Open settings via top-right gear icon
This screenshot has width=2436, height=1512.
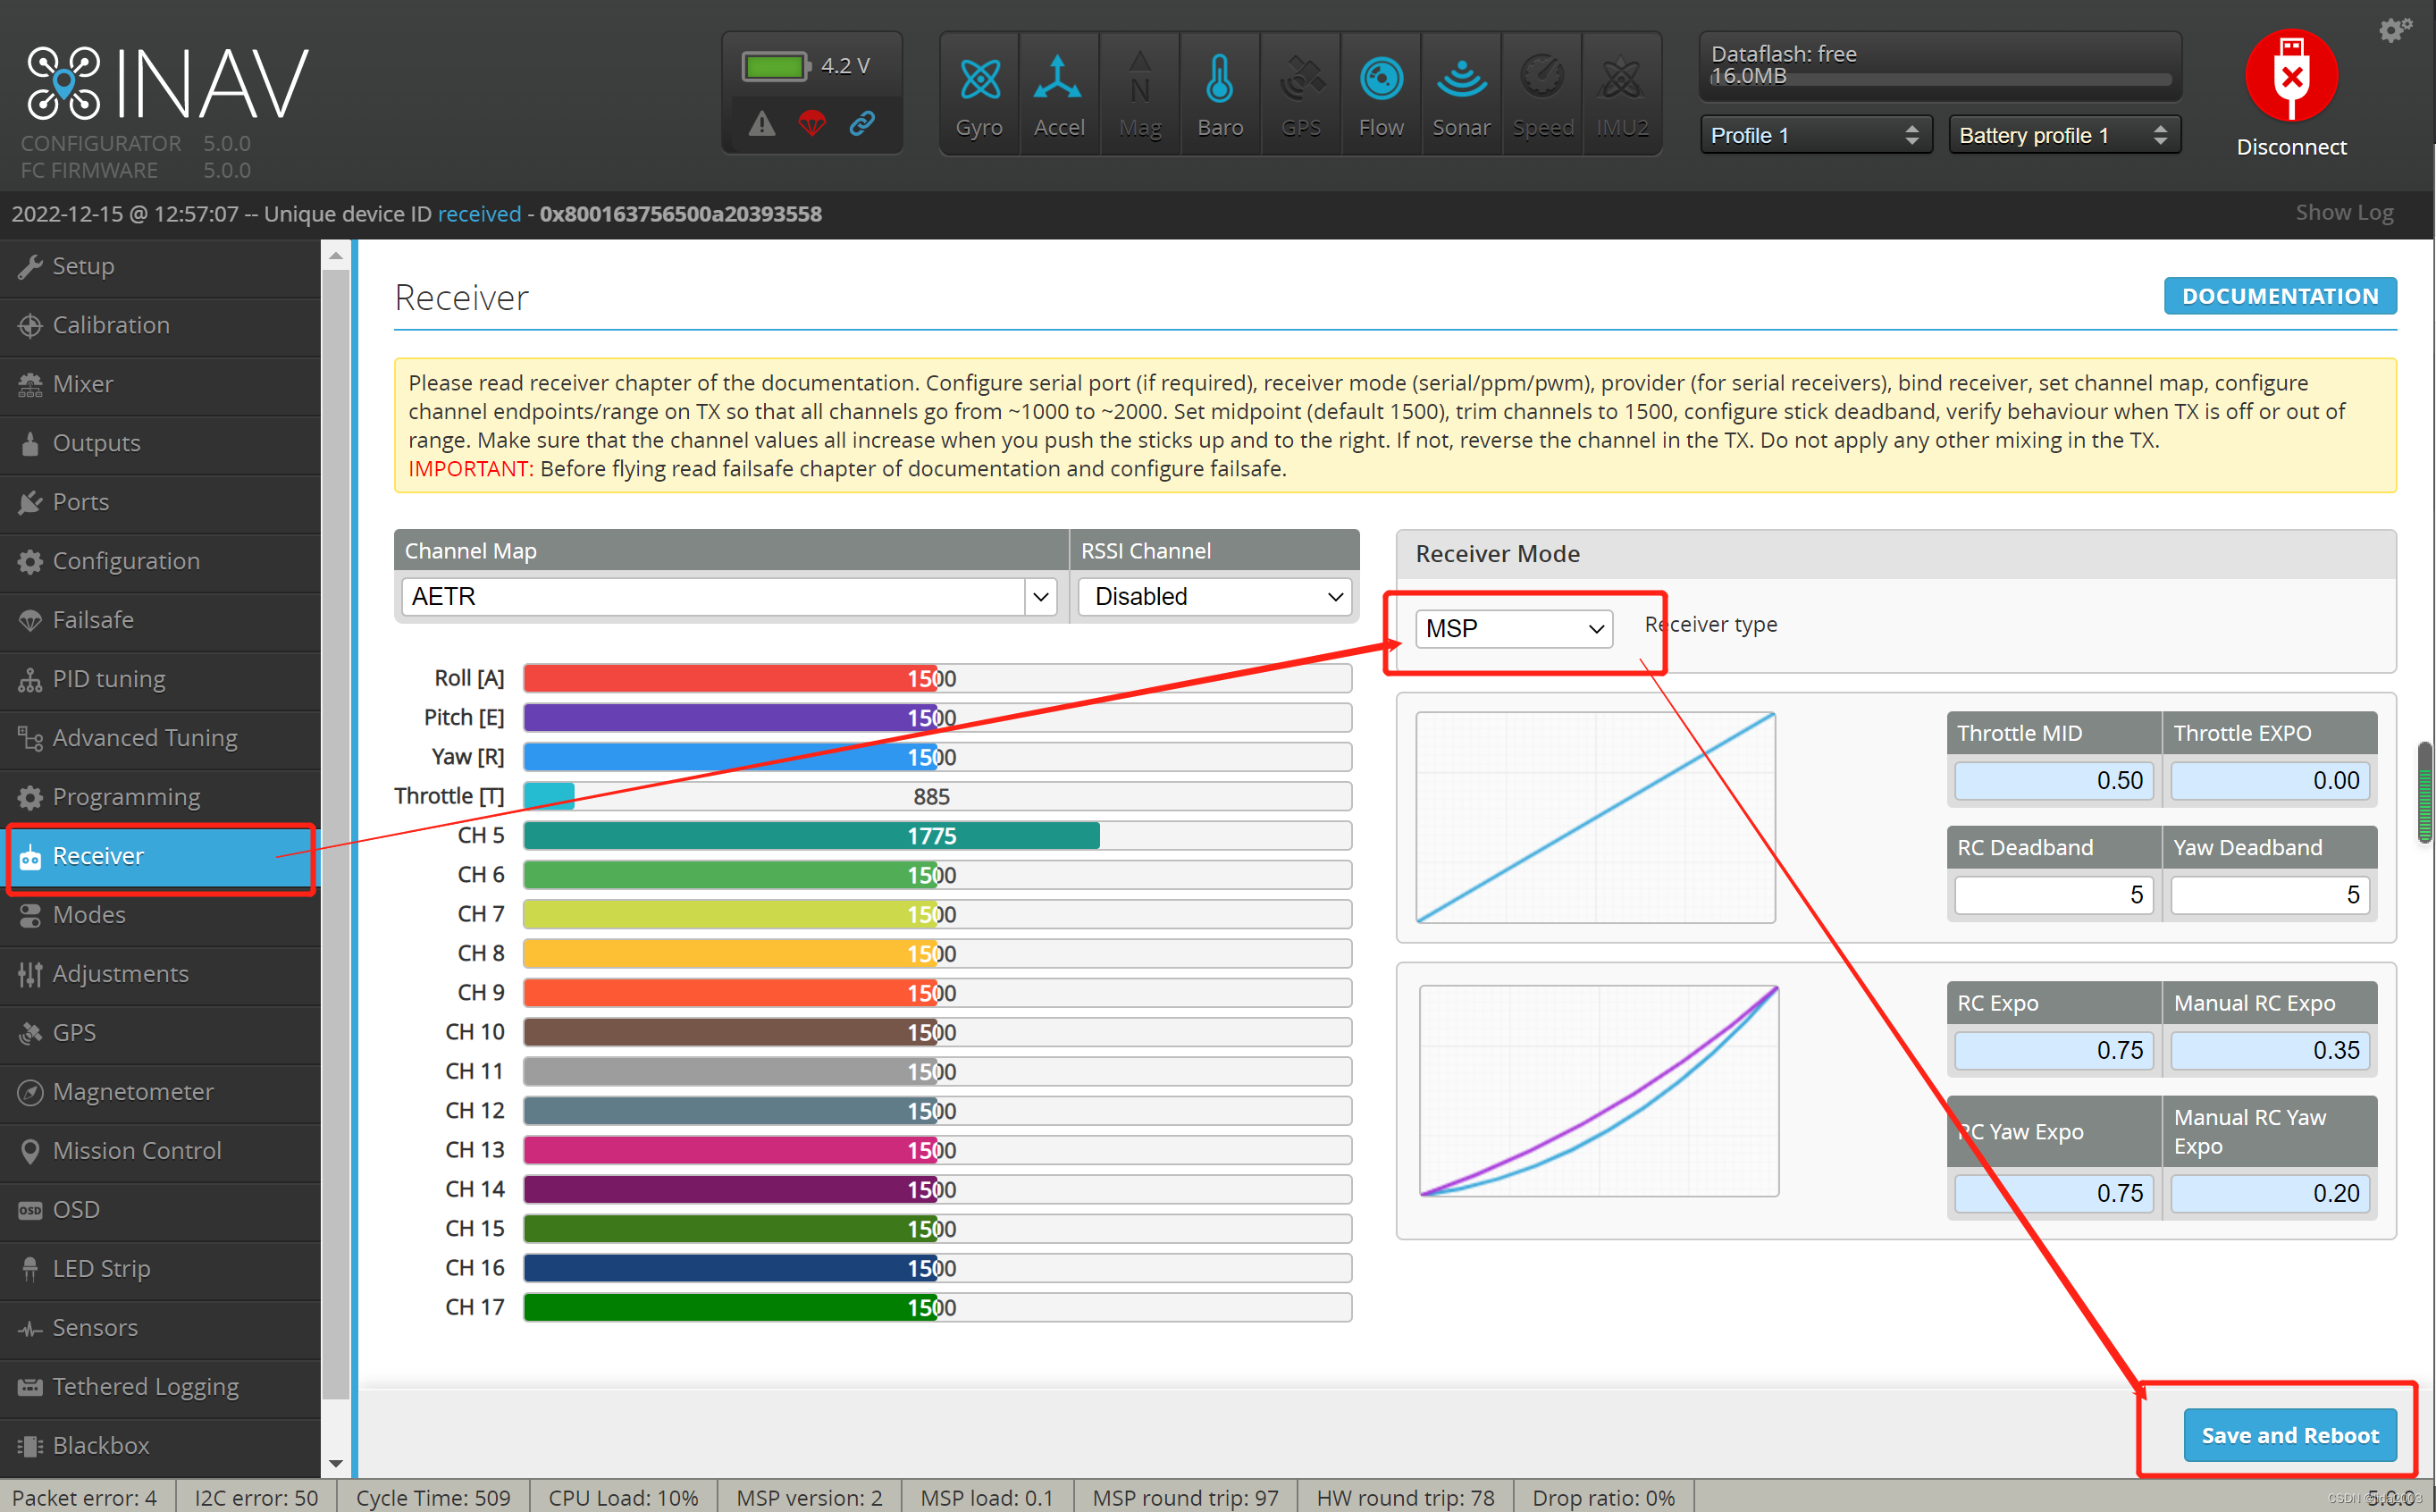(x=2395, y=29)
